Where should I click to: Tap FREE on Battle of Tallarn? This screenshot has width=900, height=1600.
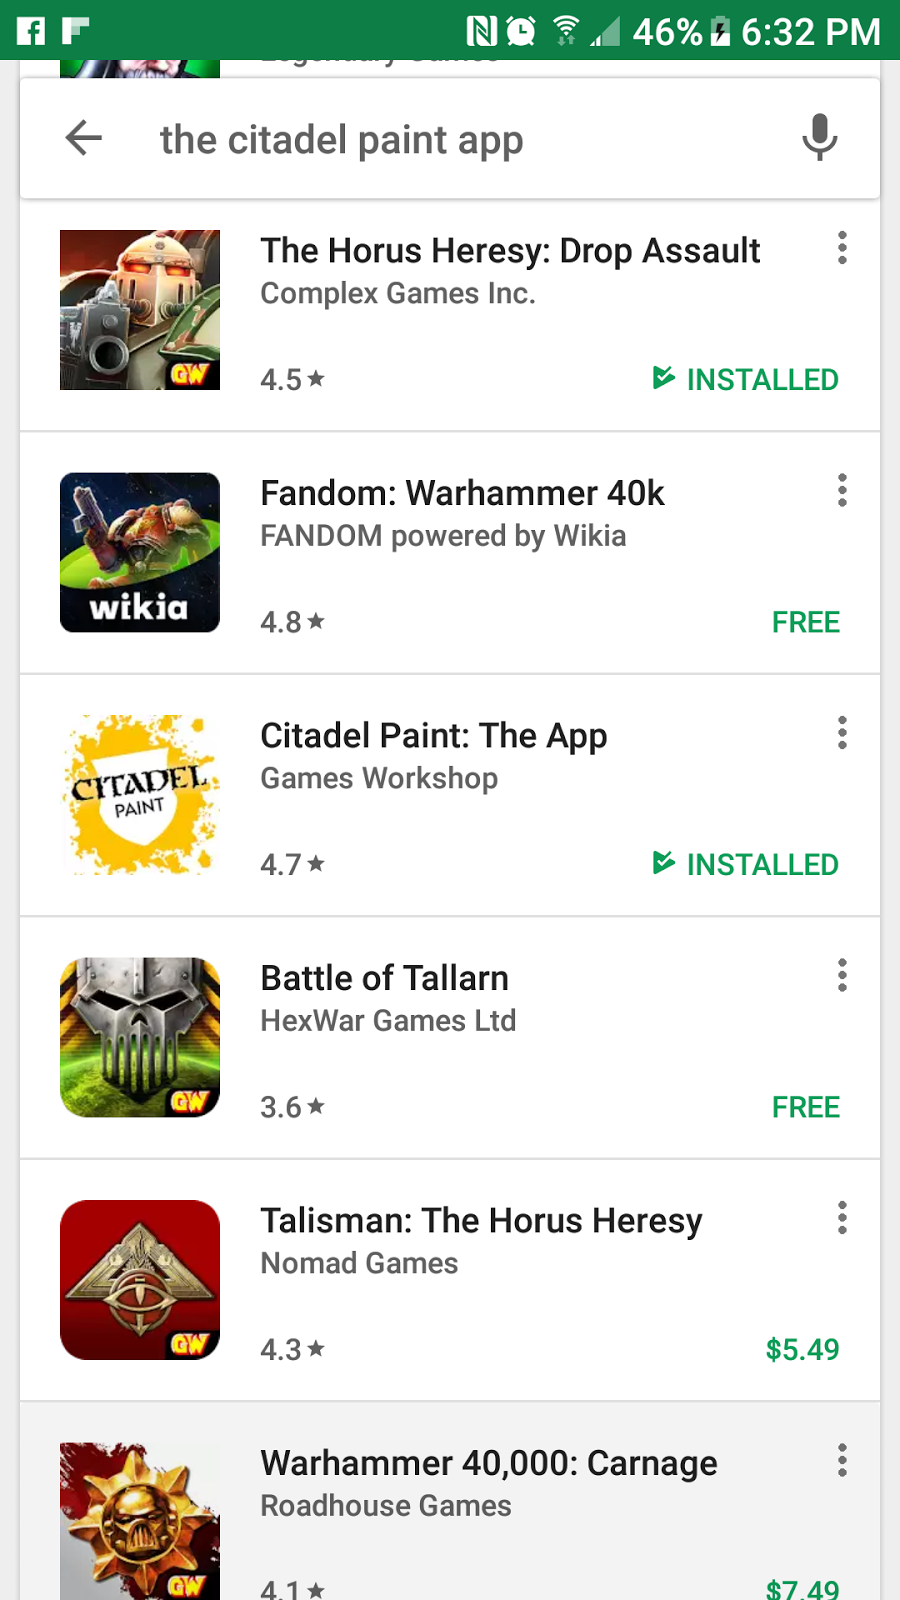click(x=806, y=1107)
